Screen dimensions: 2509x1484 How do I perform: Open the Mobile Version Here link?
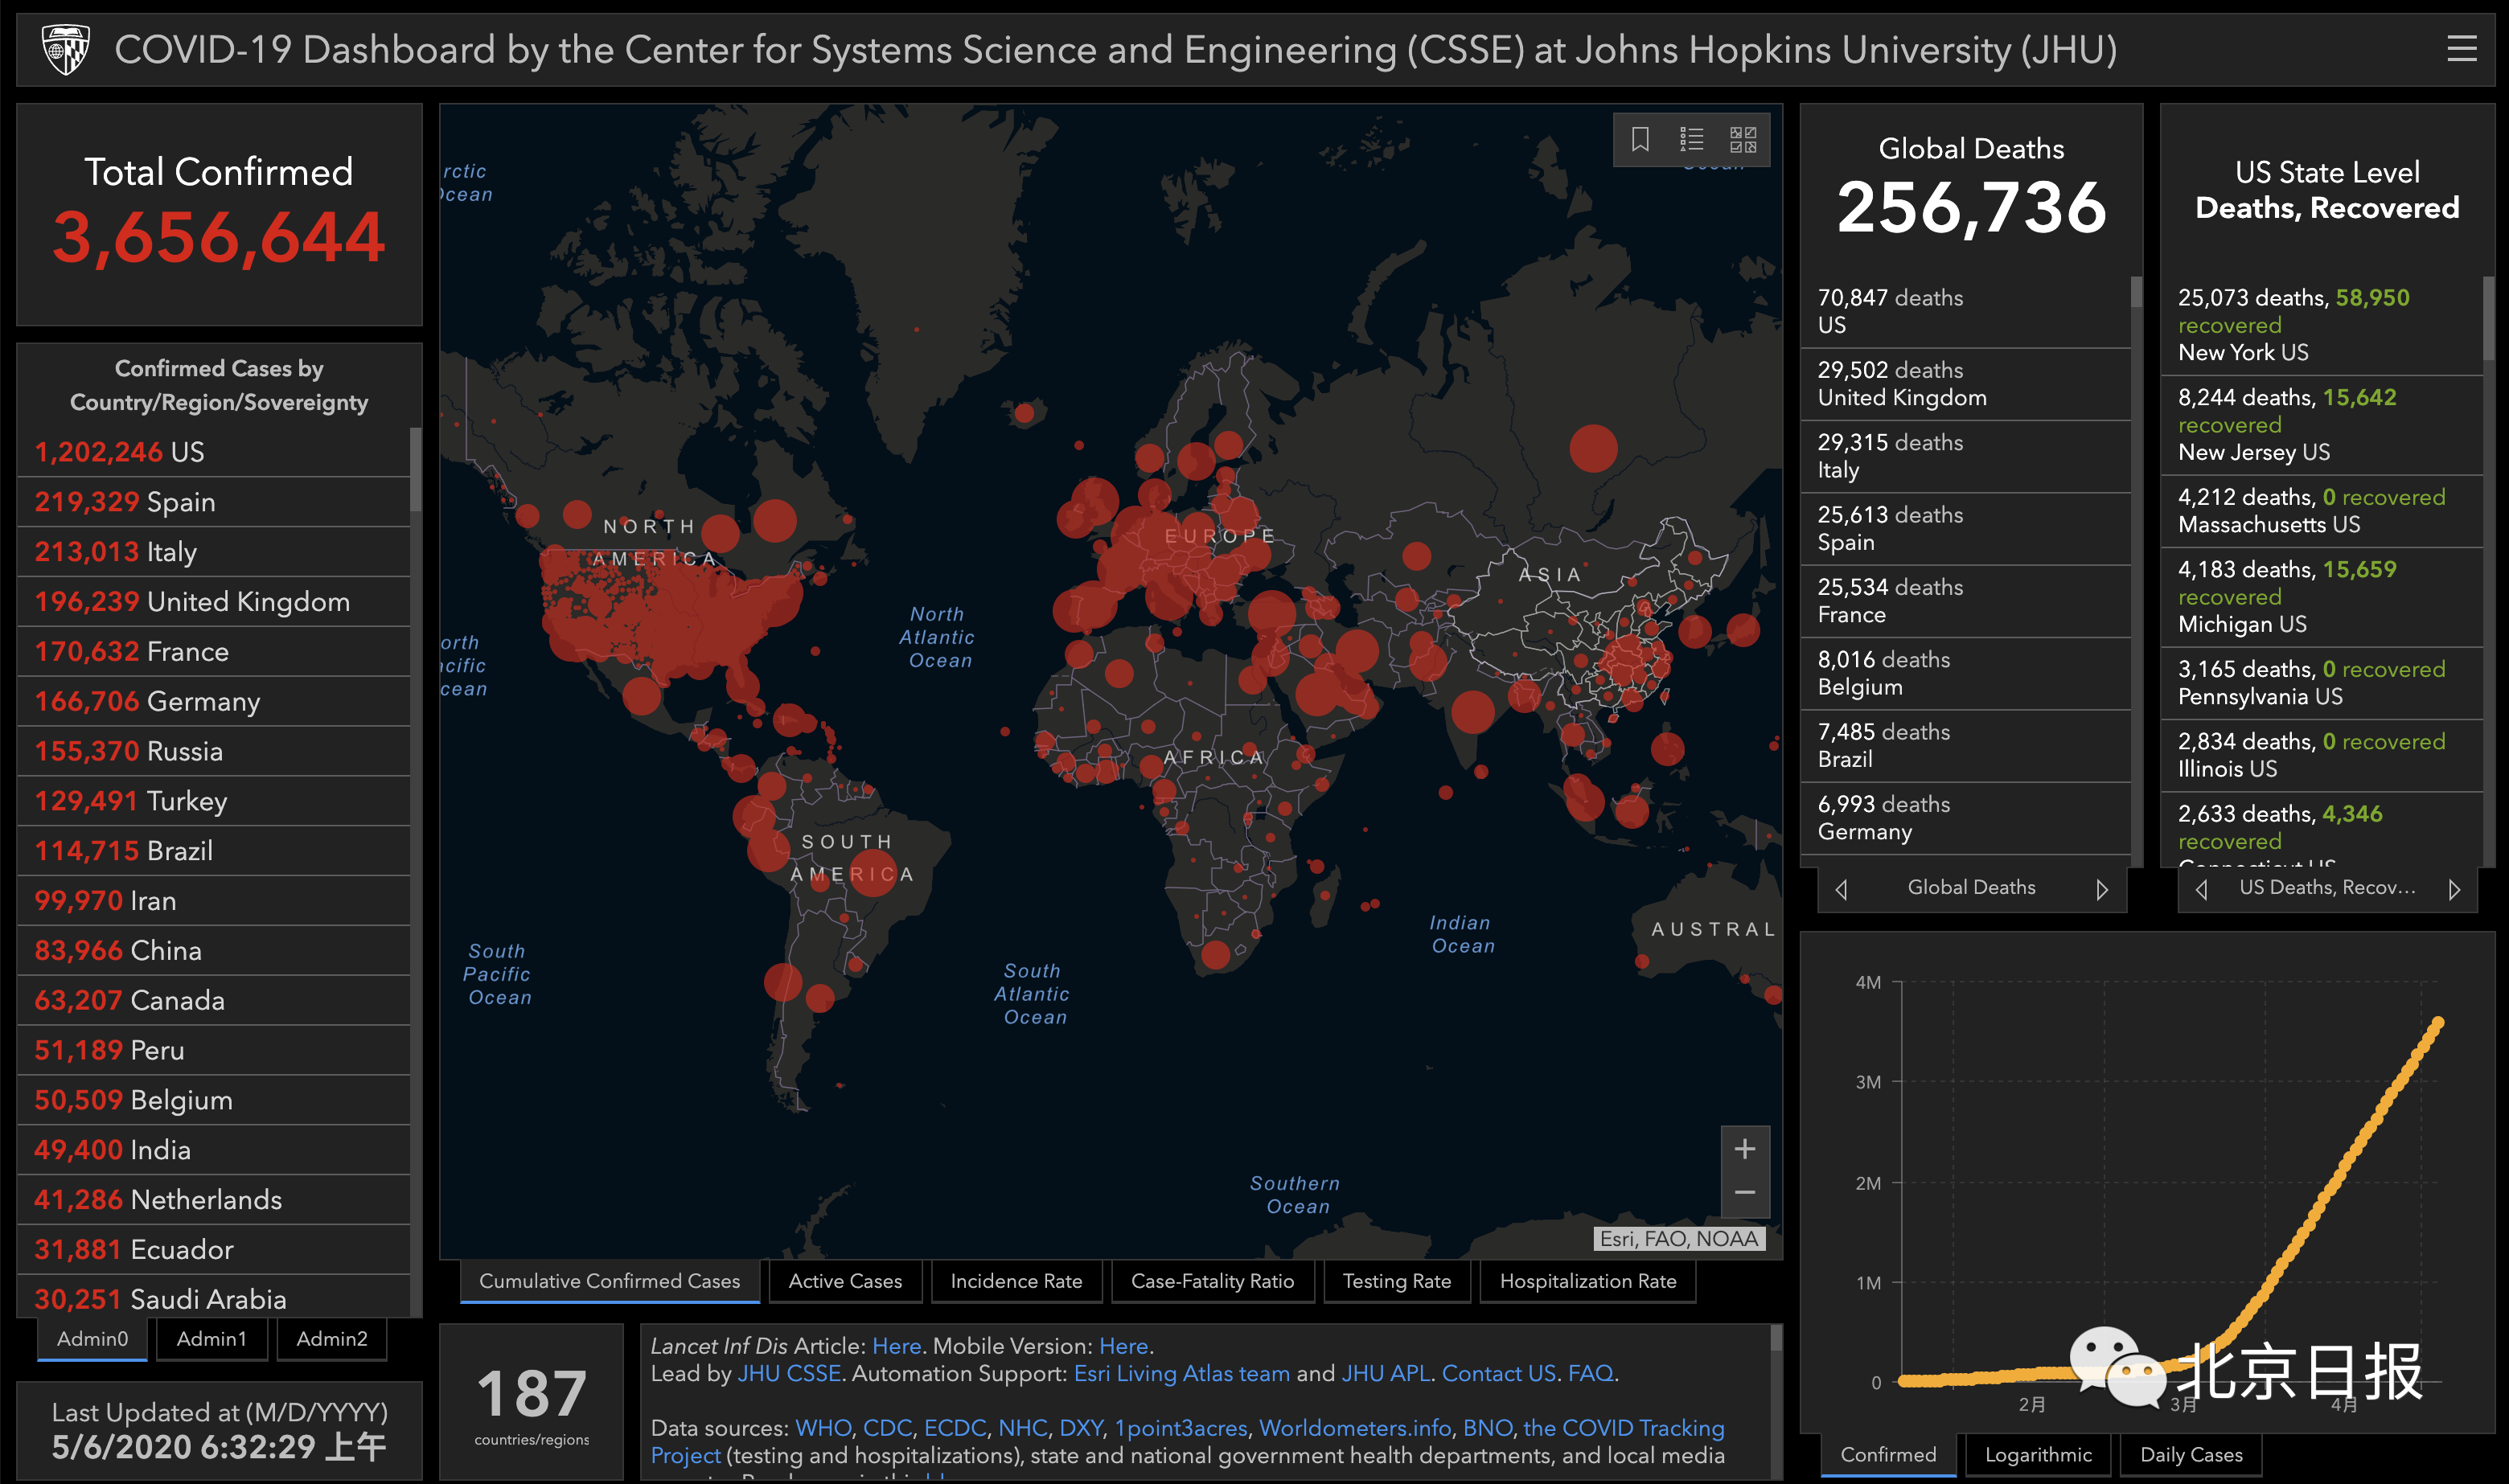(x=1123, y=1346)
